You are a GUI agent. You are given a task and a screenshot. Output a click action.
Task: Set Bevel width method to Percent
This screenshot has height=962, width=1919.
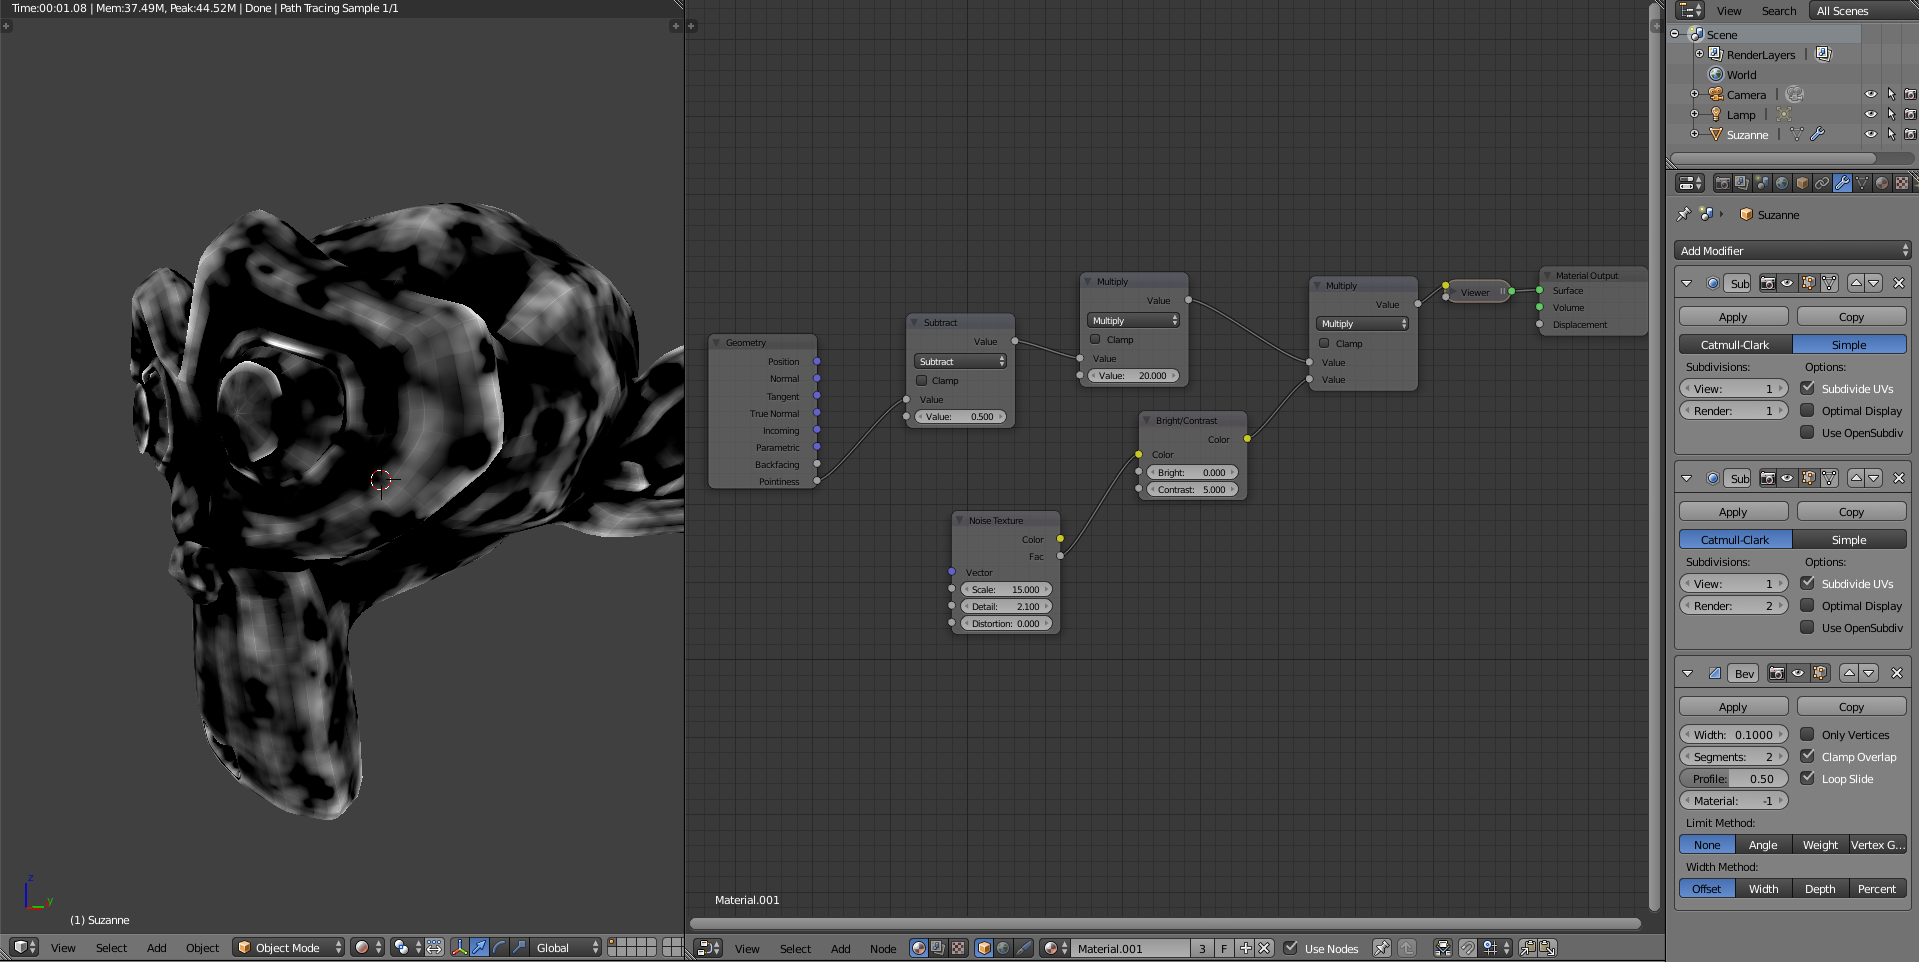tap(1877, 888)
